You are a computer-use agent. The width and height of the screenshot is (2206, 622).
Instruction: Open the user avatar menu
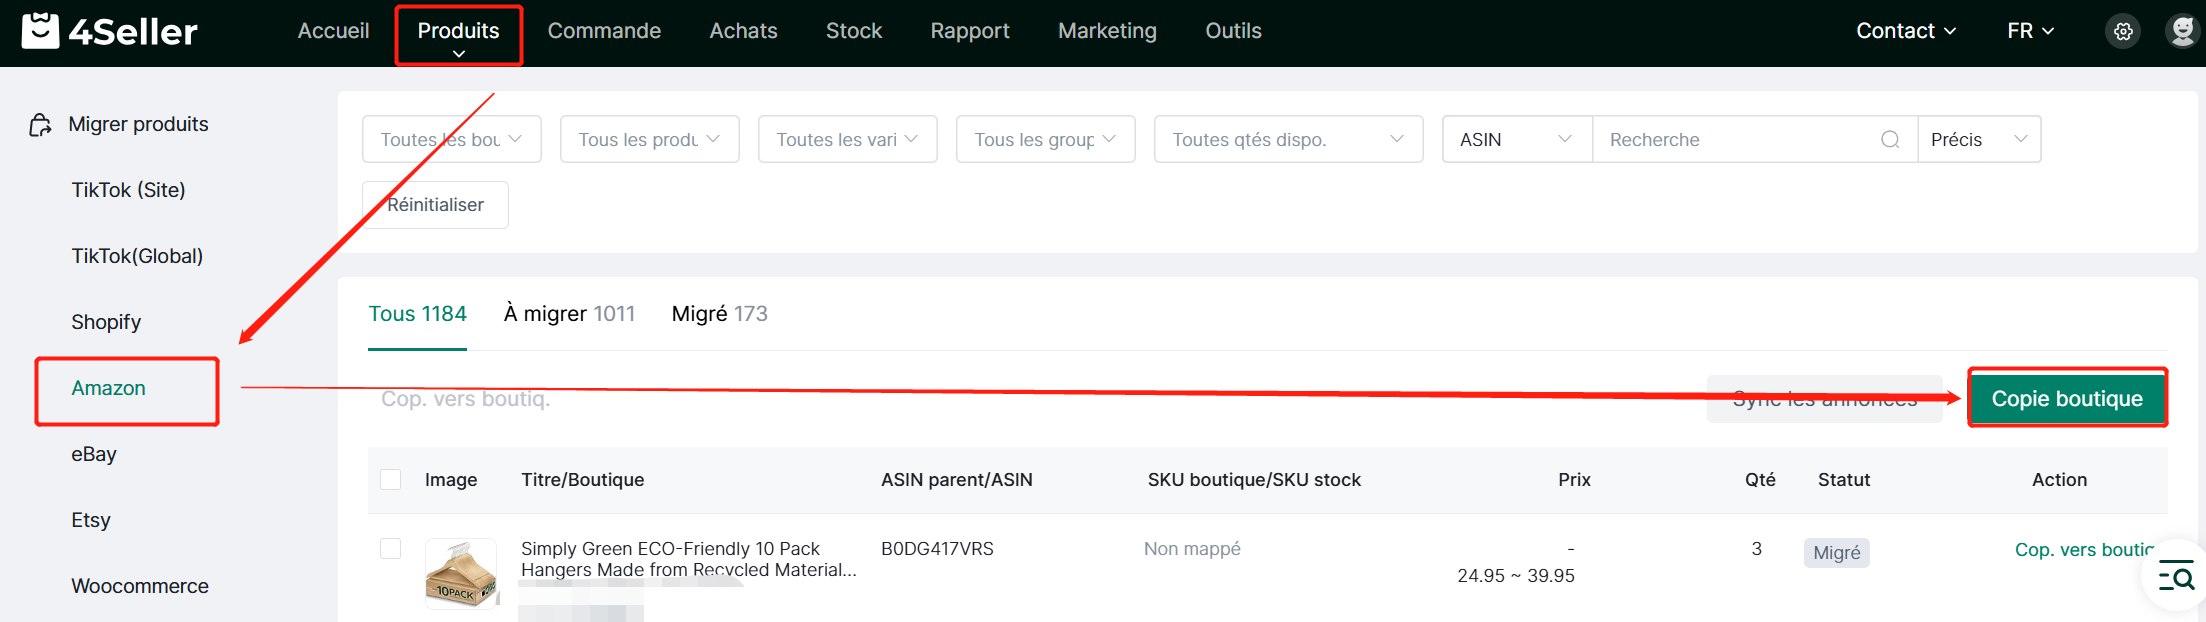[2183, 31]
